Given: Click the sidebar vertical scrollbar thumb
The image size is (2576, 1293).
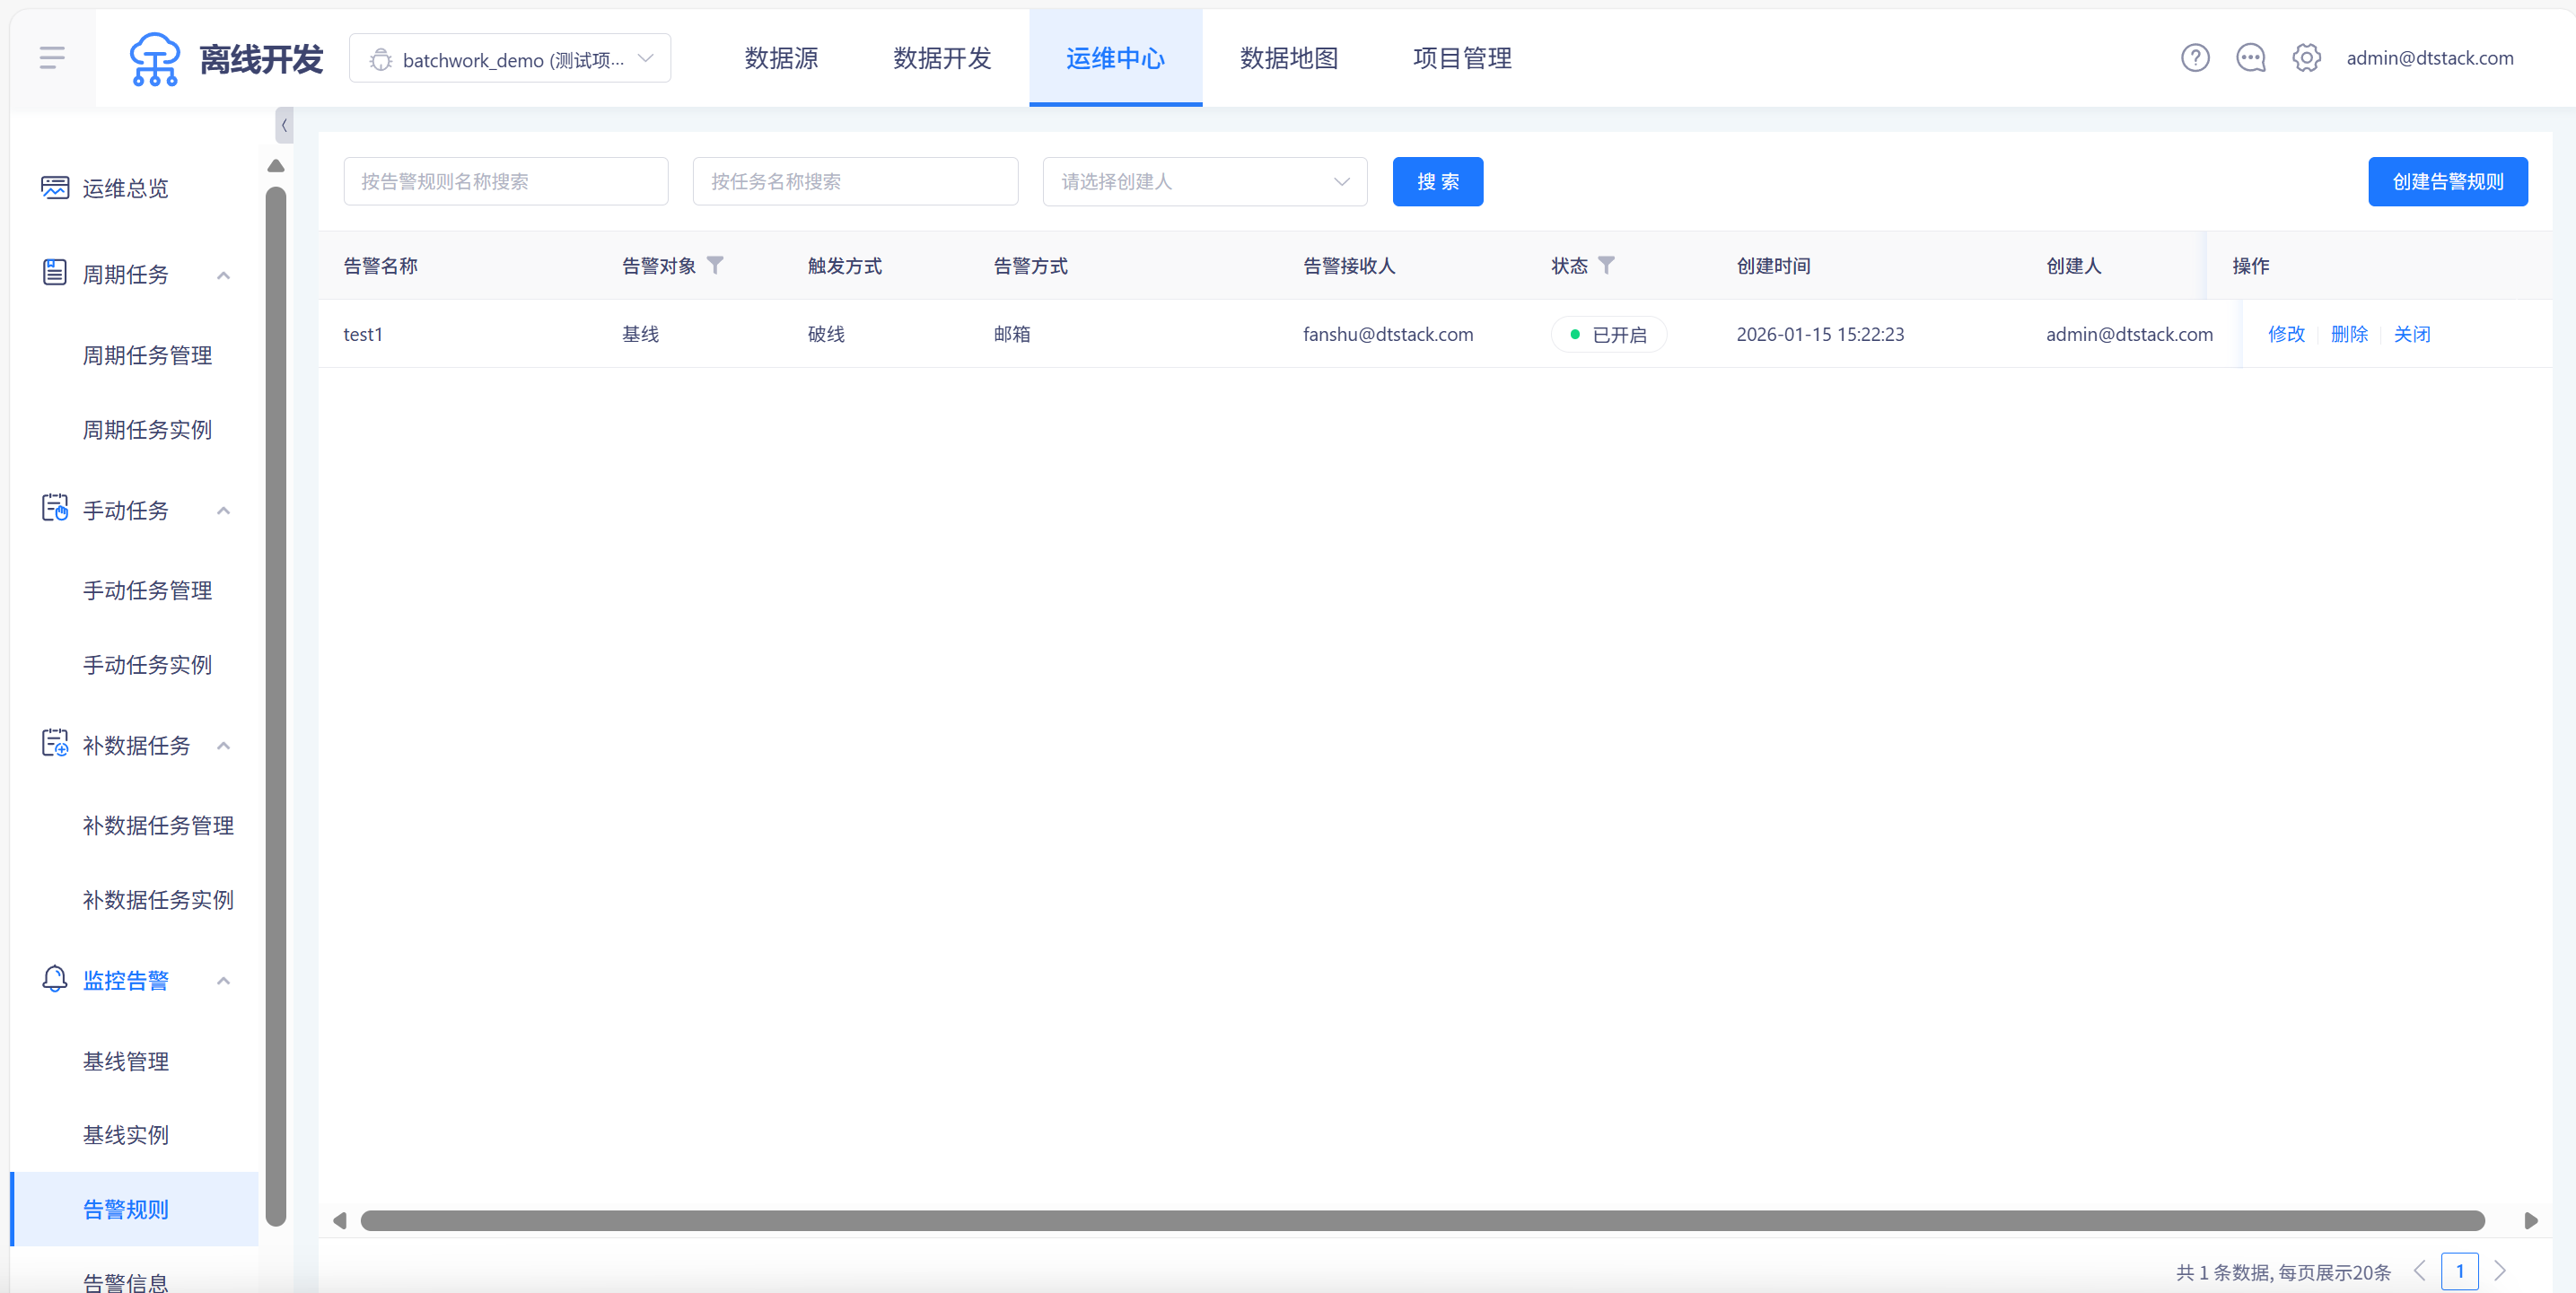Looking at the screenshot, I should (x=276, y=705).
